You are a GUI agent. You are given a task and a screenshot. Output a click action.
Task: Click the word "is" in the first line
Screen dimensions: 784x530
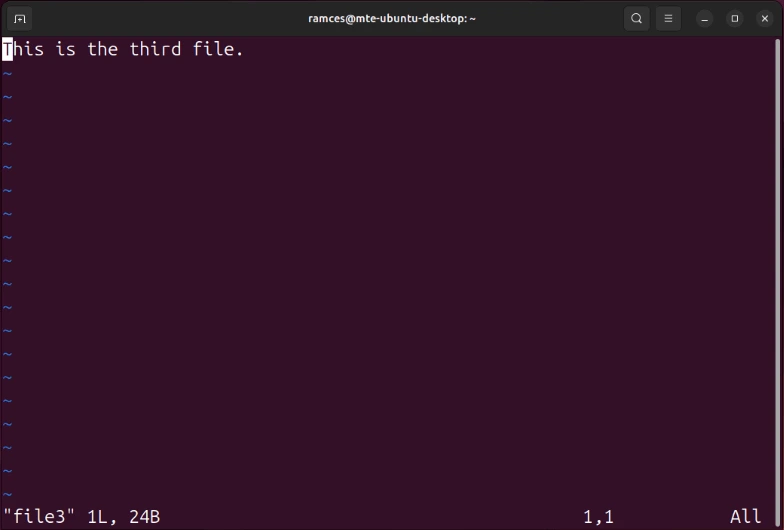66,49
